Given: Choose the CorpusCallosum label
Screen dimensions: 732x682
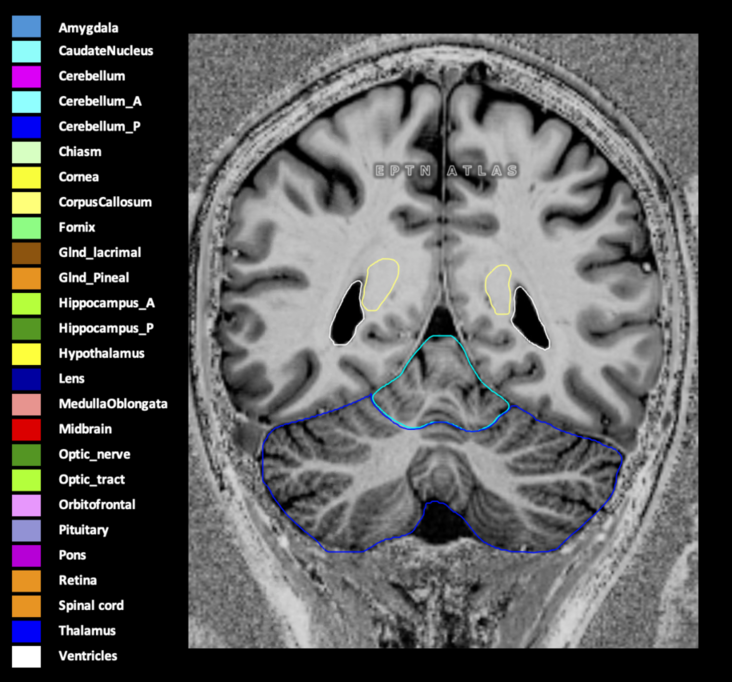Looking at the screenshot, I should click(105, 202).
